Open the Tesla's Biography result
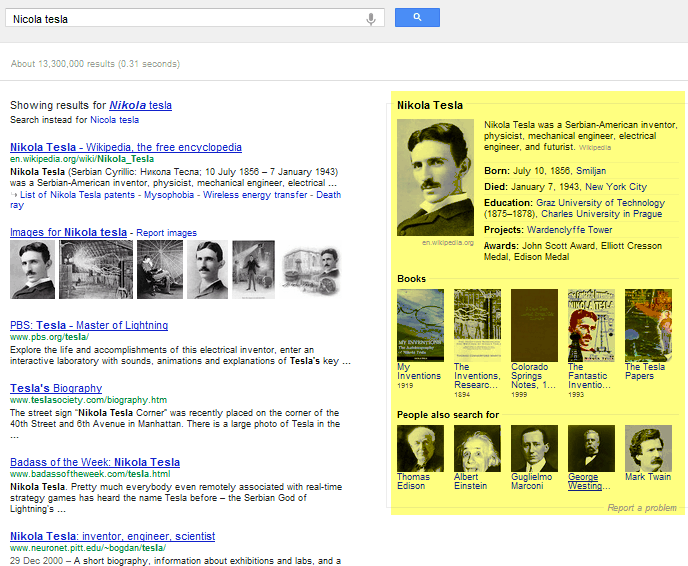688x566 pixels. pos(56,388)
